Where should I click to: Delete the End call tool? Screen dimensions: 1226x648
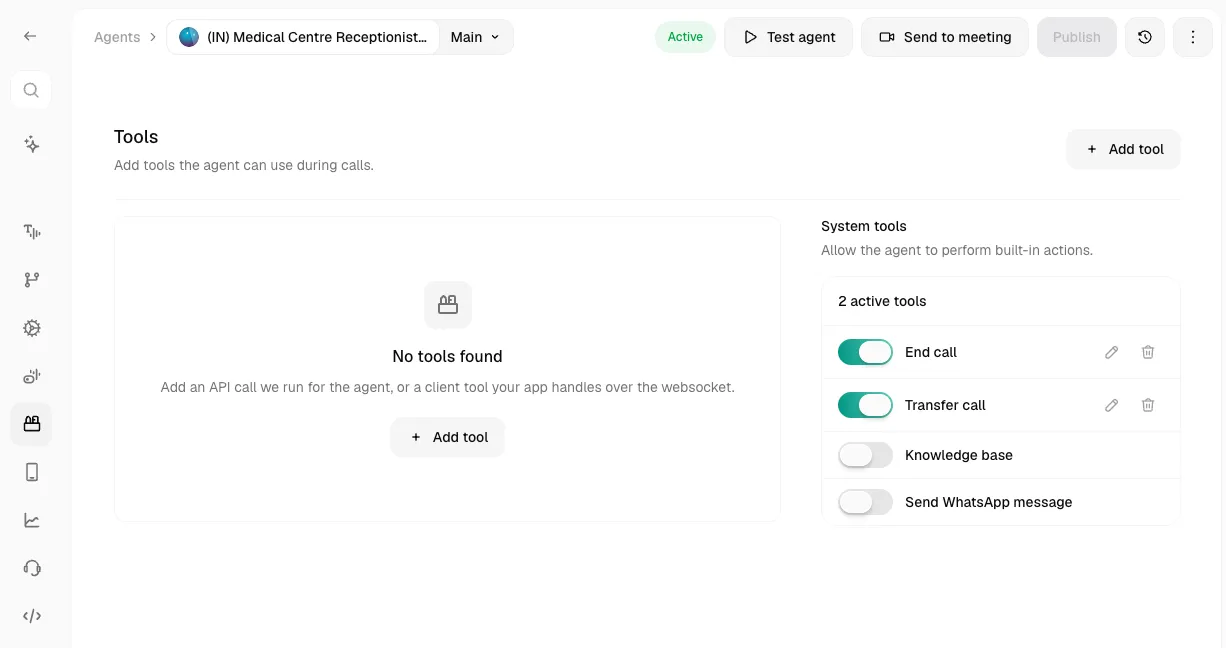1148,352
